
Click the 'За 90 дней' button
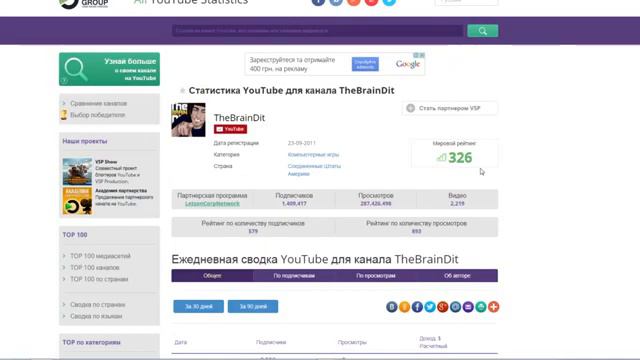(253, 306)
